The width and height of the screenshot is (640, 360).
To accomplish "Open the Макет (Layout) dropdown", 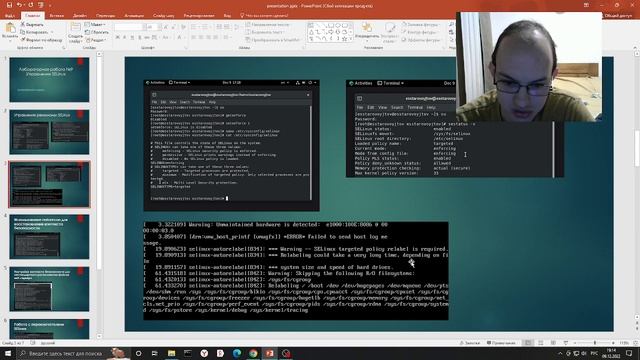I will (95, 24).
